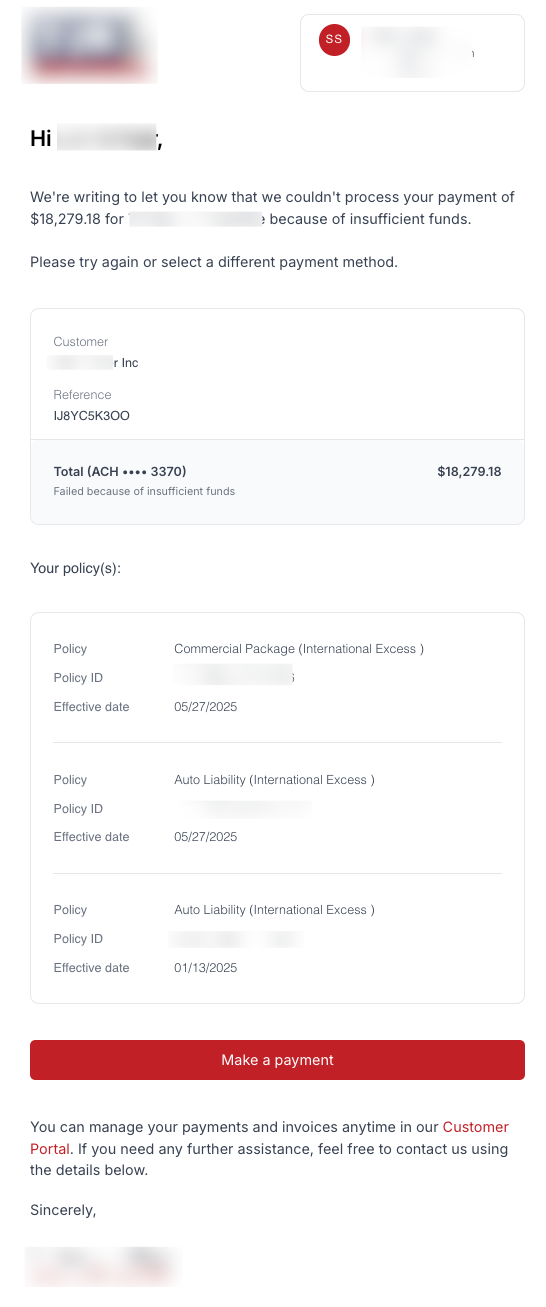Click Failed because of insufficient funds text
This screenshot has height=1307, width=546.
pyautogui.click(x=144, y=491)
